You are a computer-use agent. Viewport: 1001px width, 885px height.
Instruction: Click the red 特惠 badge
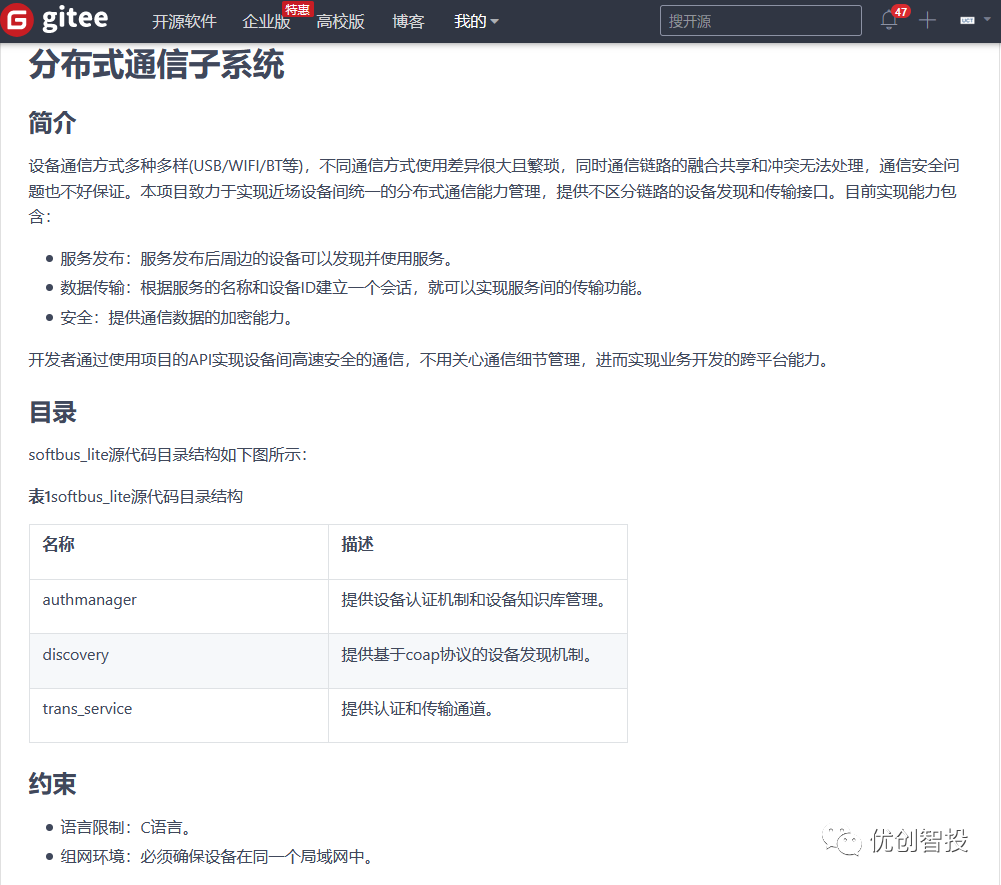click(297, 9)
